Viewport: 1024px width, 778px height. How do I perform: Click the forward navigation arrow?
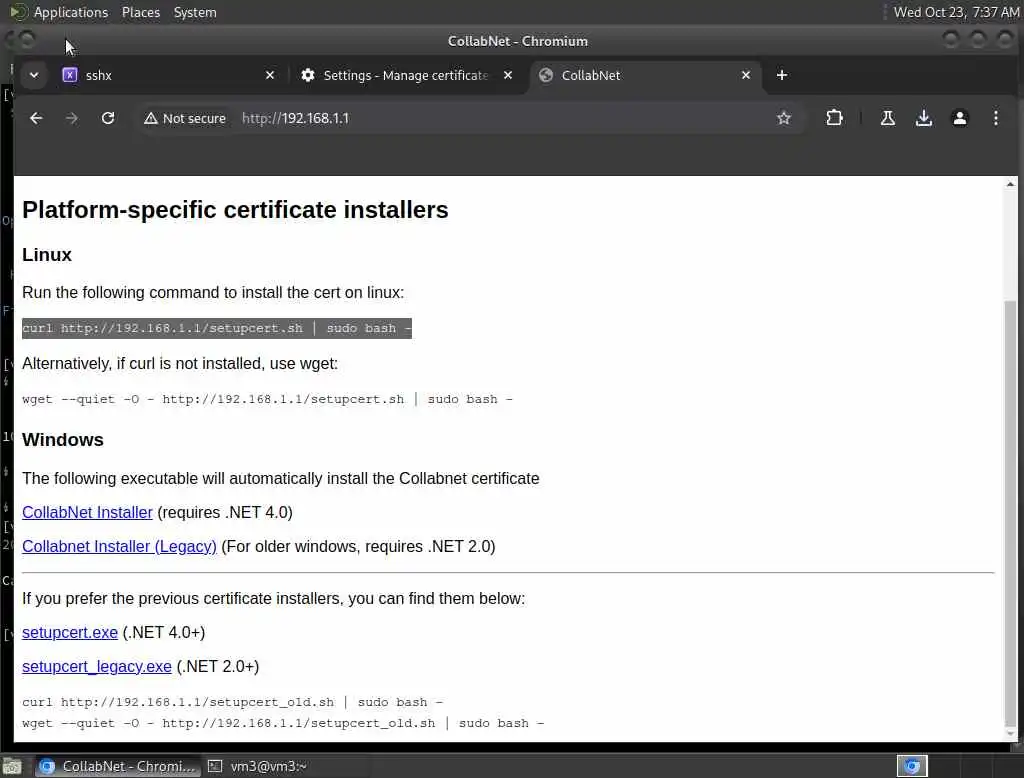(x=72, y=118)
